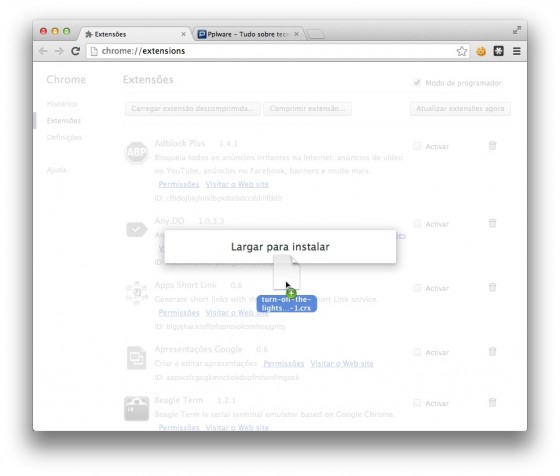
Task: Open the cookie extension icon in toolbar
Action: tap(481, 51)
